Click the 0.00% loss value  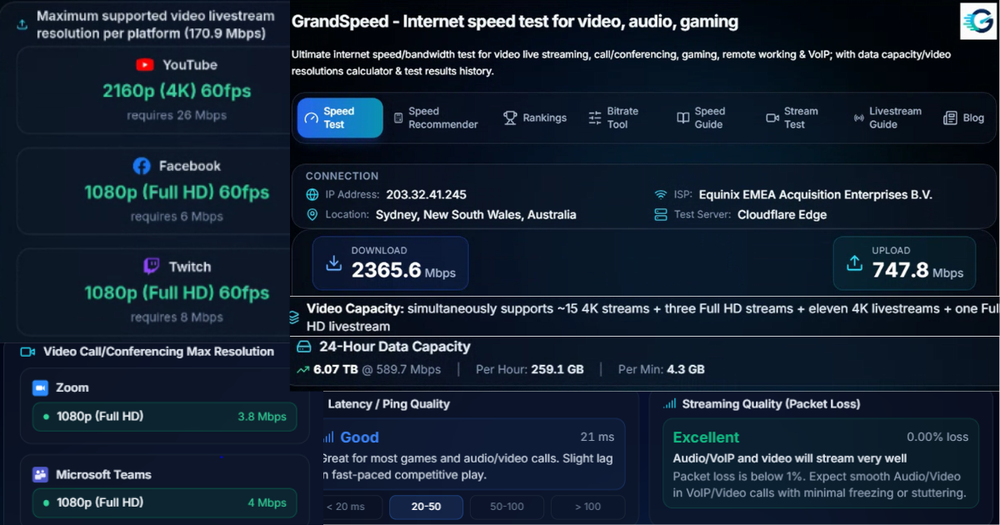[x=938, y=437]
